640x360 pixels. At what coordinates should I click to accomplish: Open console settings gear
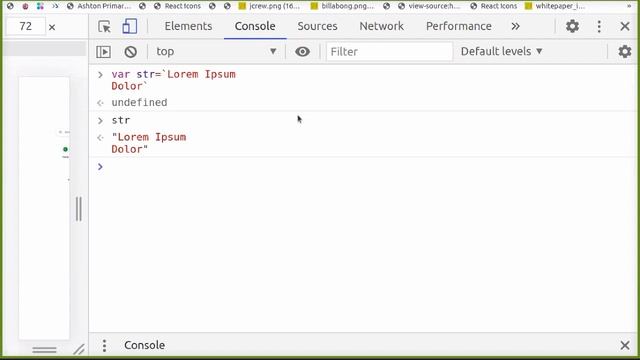[624, 52]
